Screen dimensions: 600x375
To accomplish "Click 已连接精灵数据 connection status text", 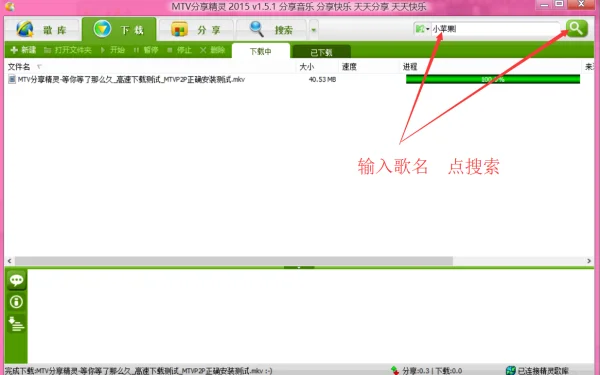I will tap(543, 370).
